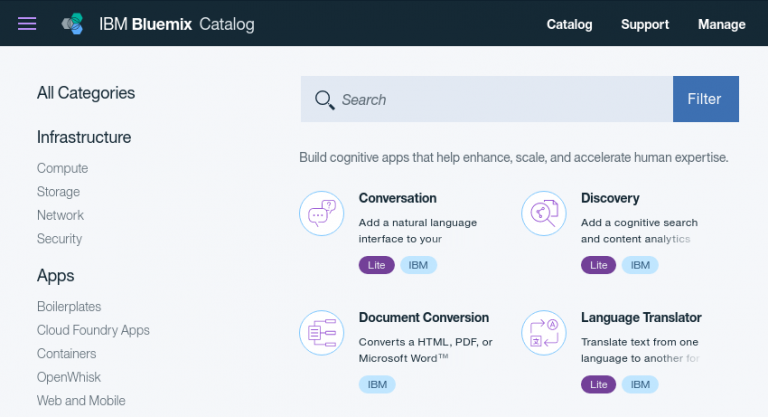Open the Storage category
The height and width of the screenshot is (417, 768).
coord(58,192)
